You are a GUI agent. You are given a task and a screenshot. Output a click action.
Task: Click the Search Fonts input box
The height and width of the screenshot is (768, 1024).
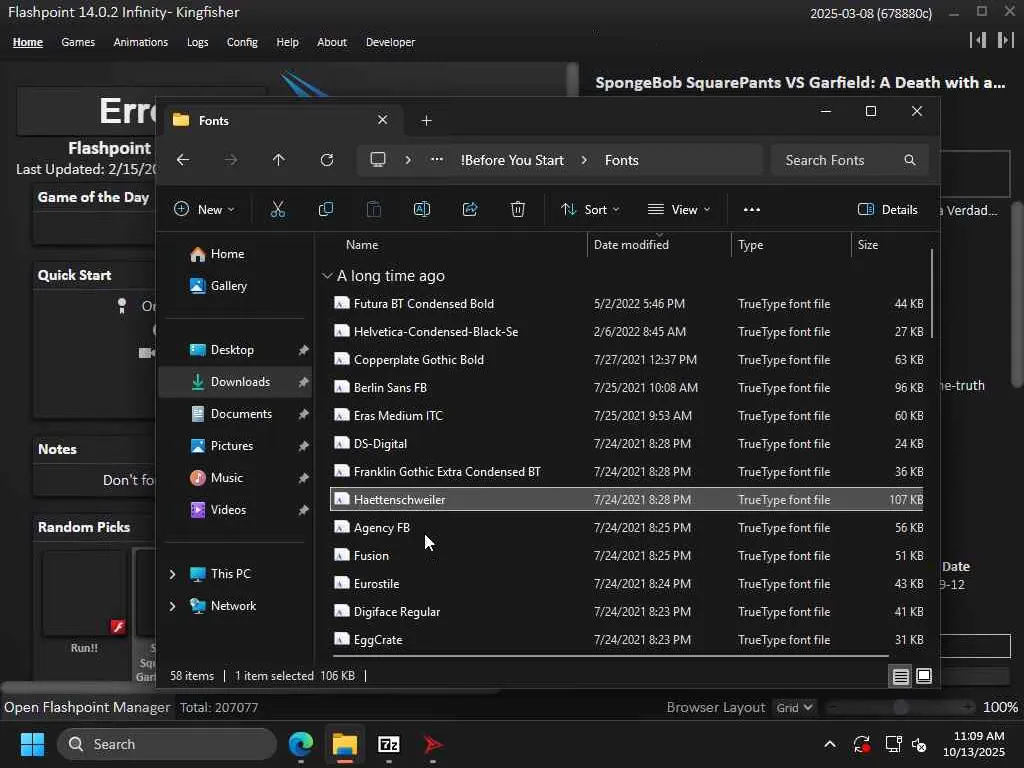[850, 160]
